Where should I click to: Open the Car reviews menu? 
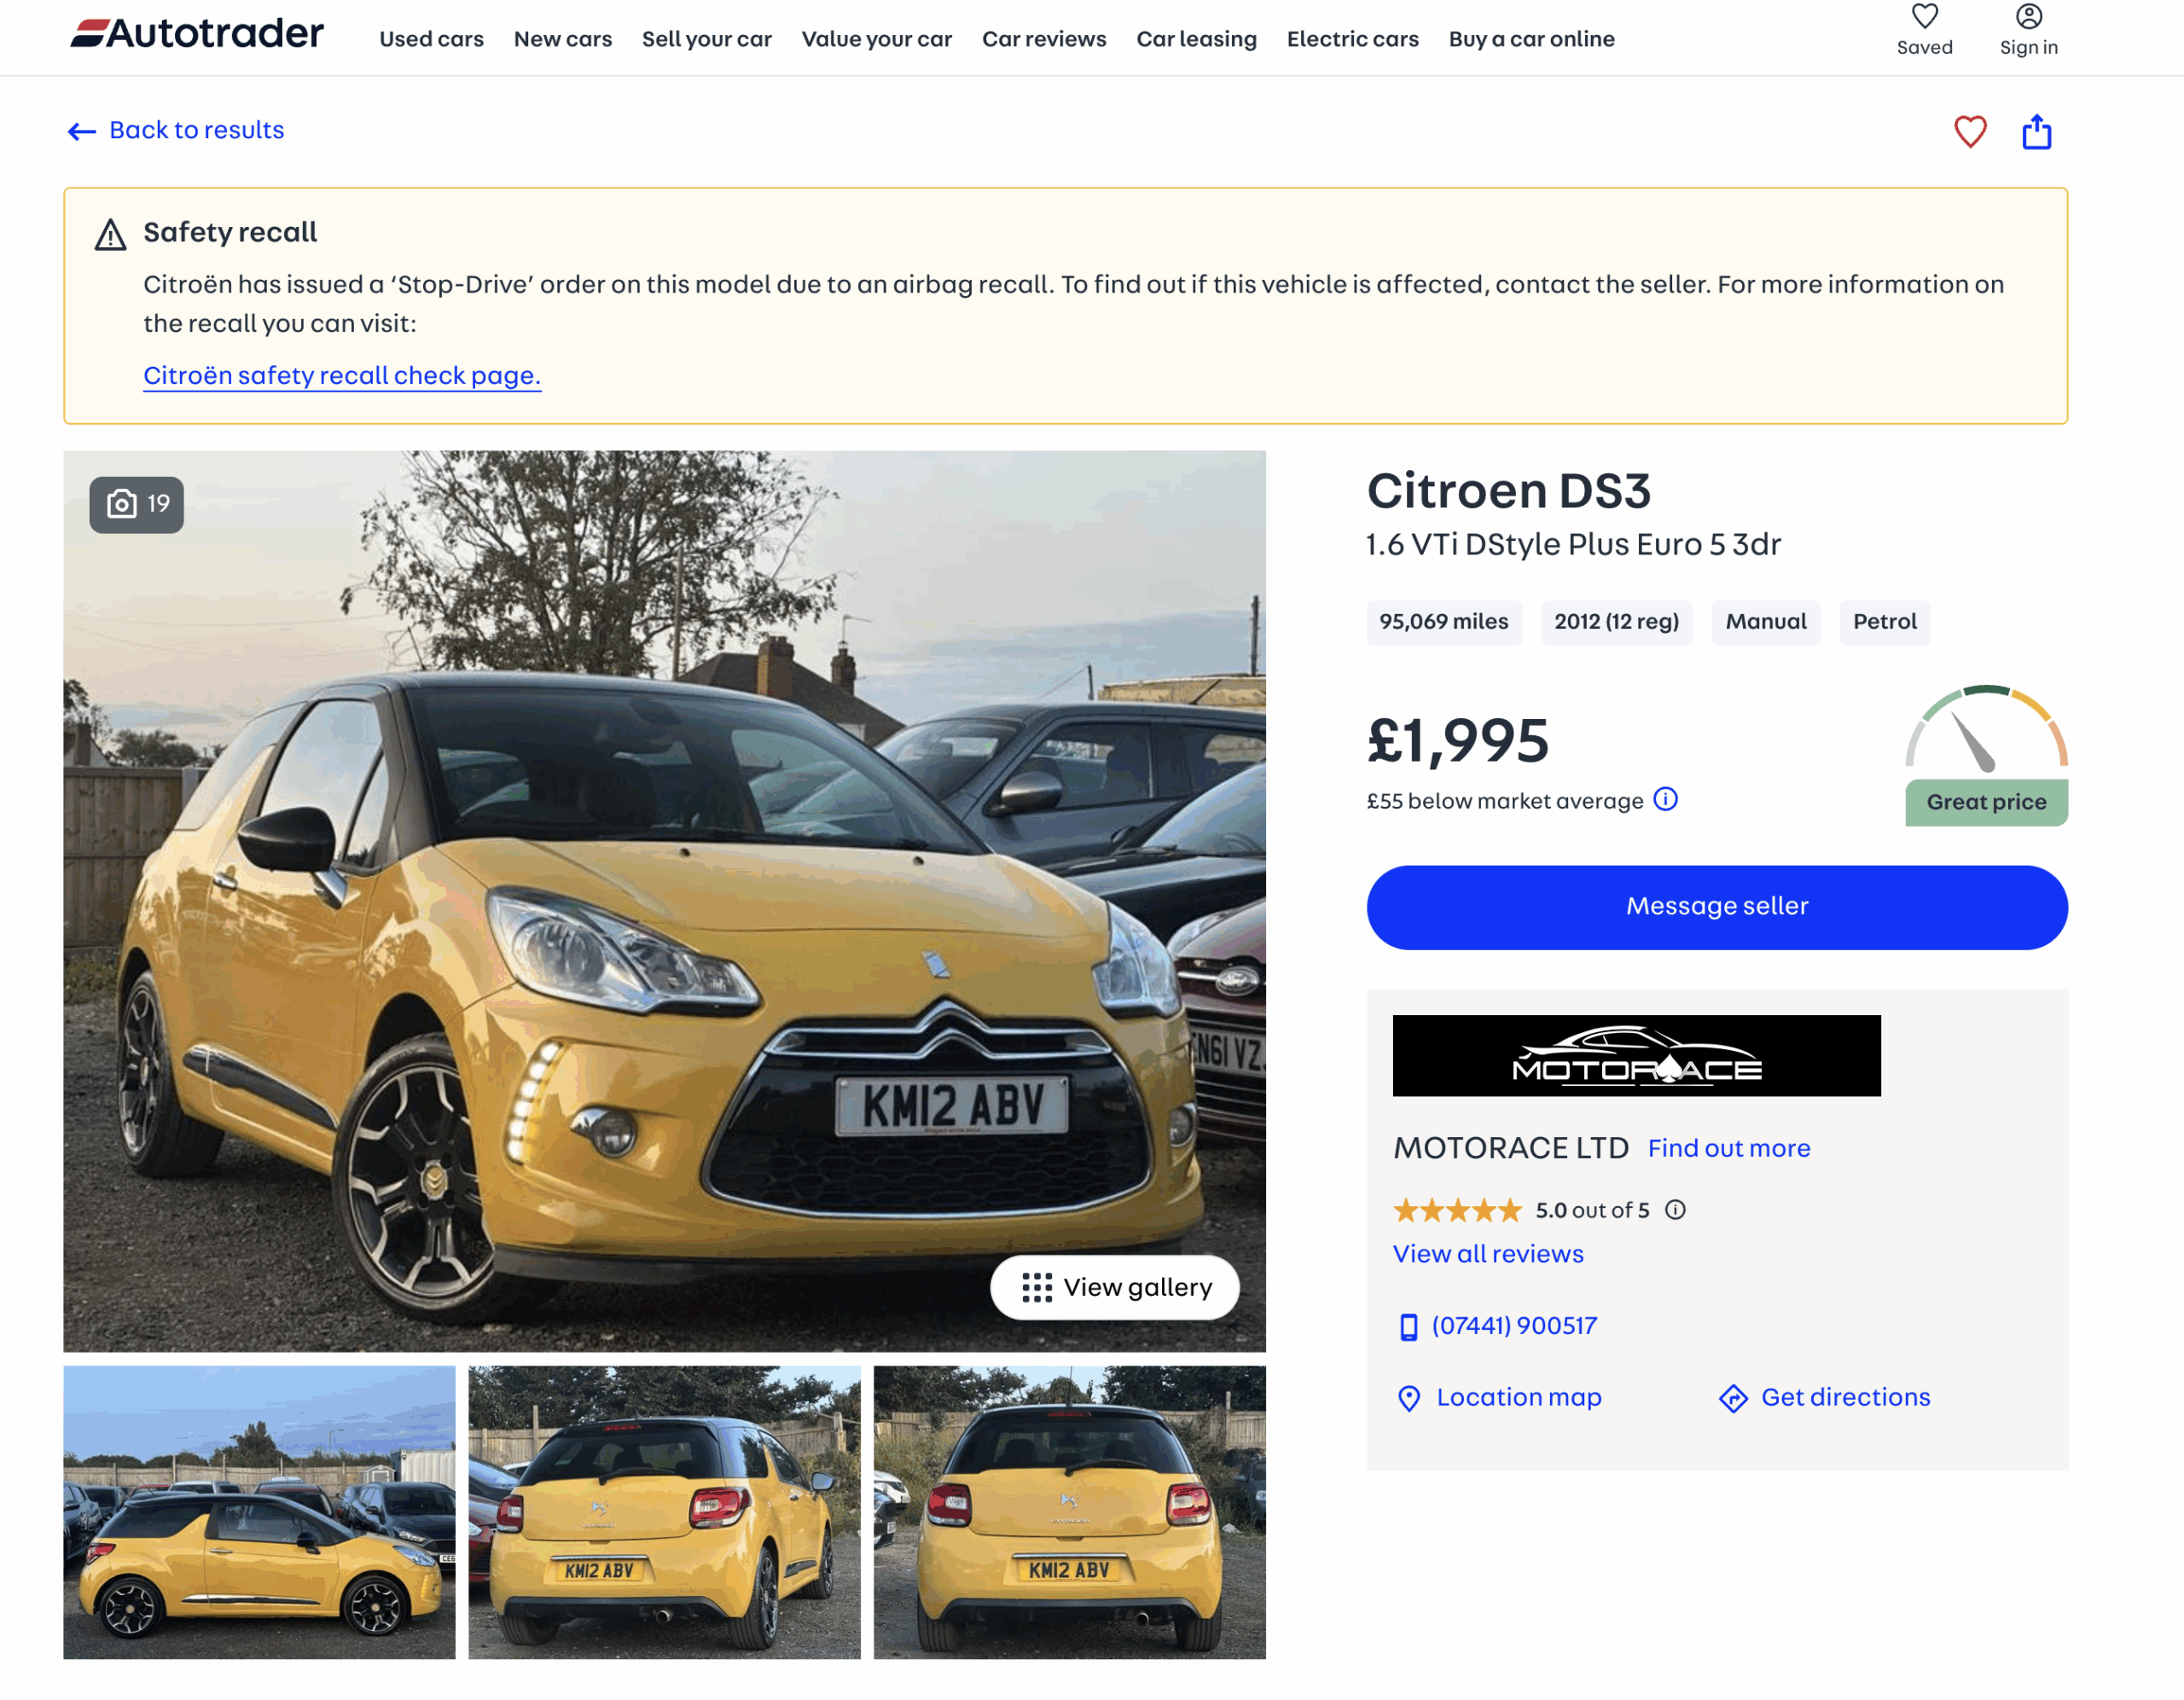point(1044,39)
